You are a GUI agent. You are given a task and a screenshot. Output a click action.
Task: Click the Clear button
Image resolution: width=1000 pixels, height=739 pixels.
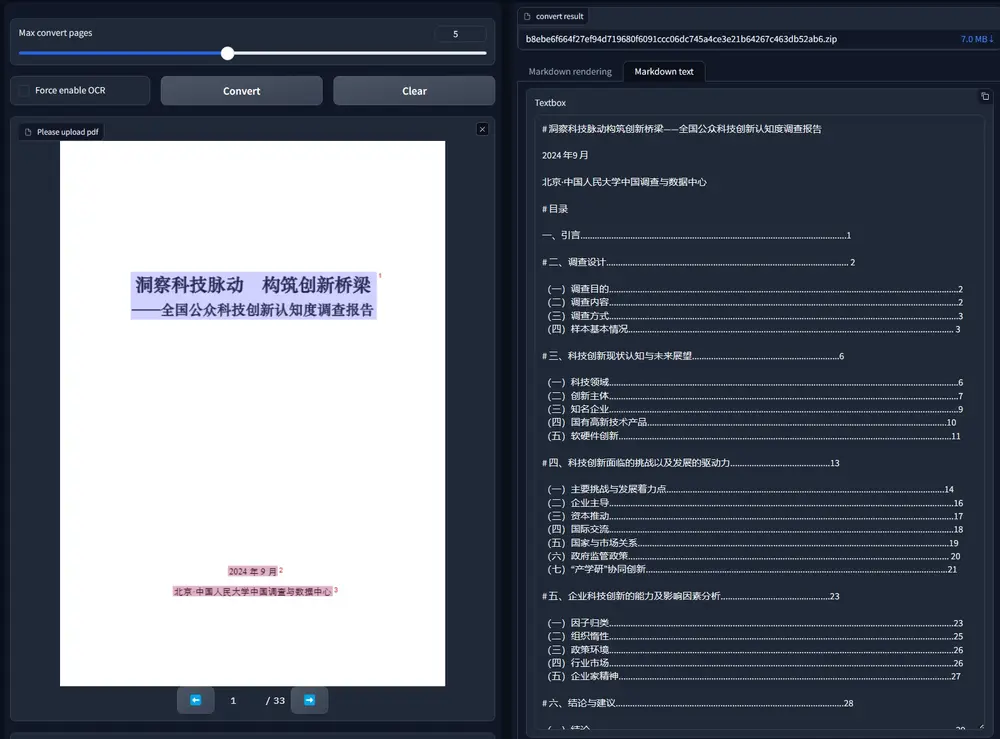coord(414,91)
